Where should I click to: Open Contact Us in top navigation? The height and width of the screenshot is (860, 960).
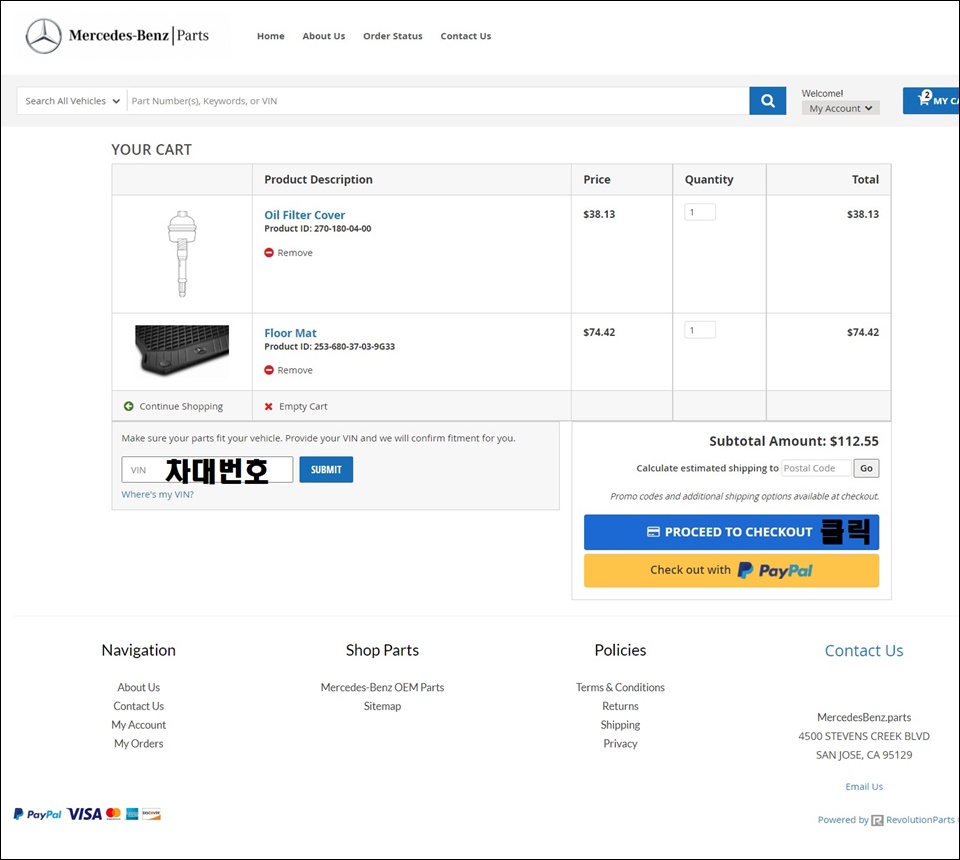pos(466,36)
